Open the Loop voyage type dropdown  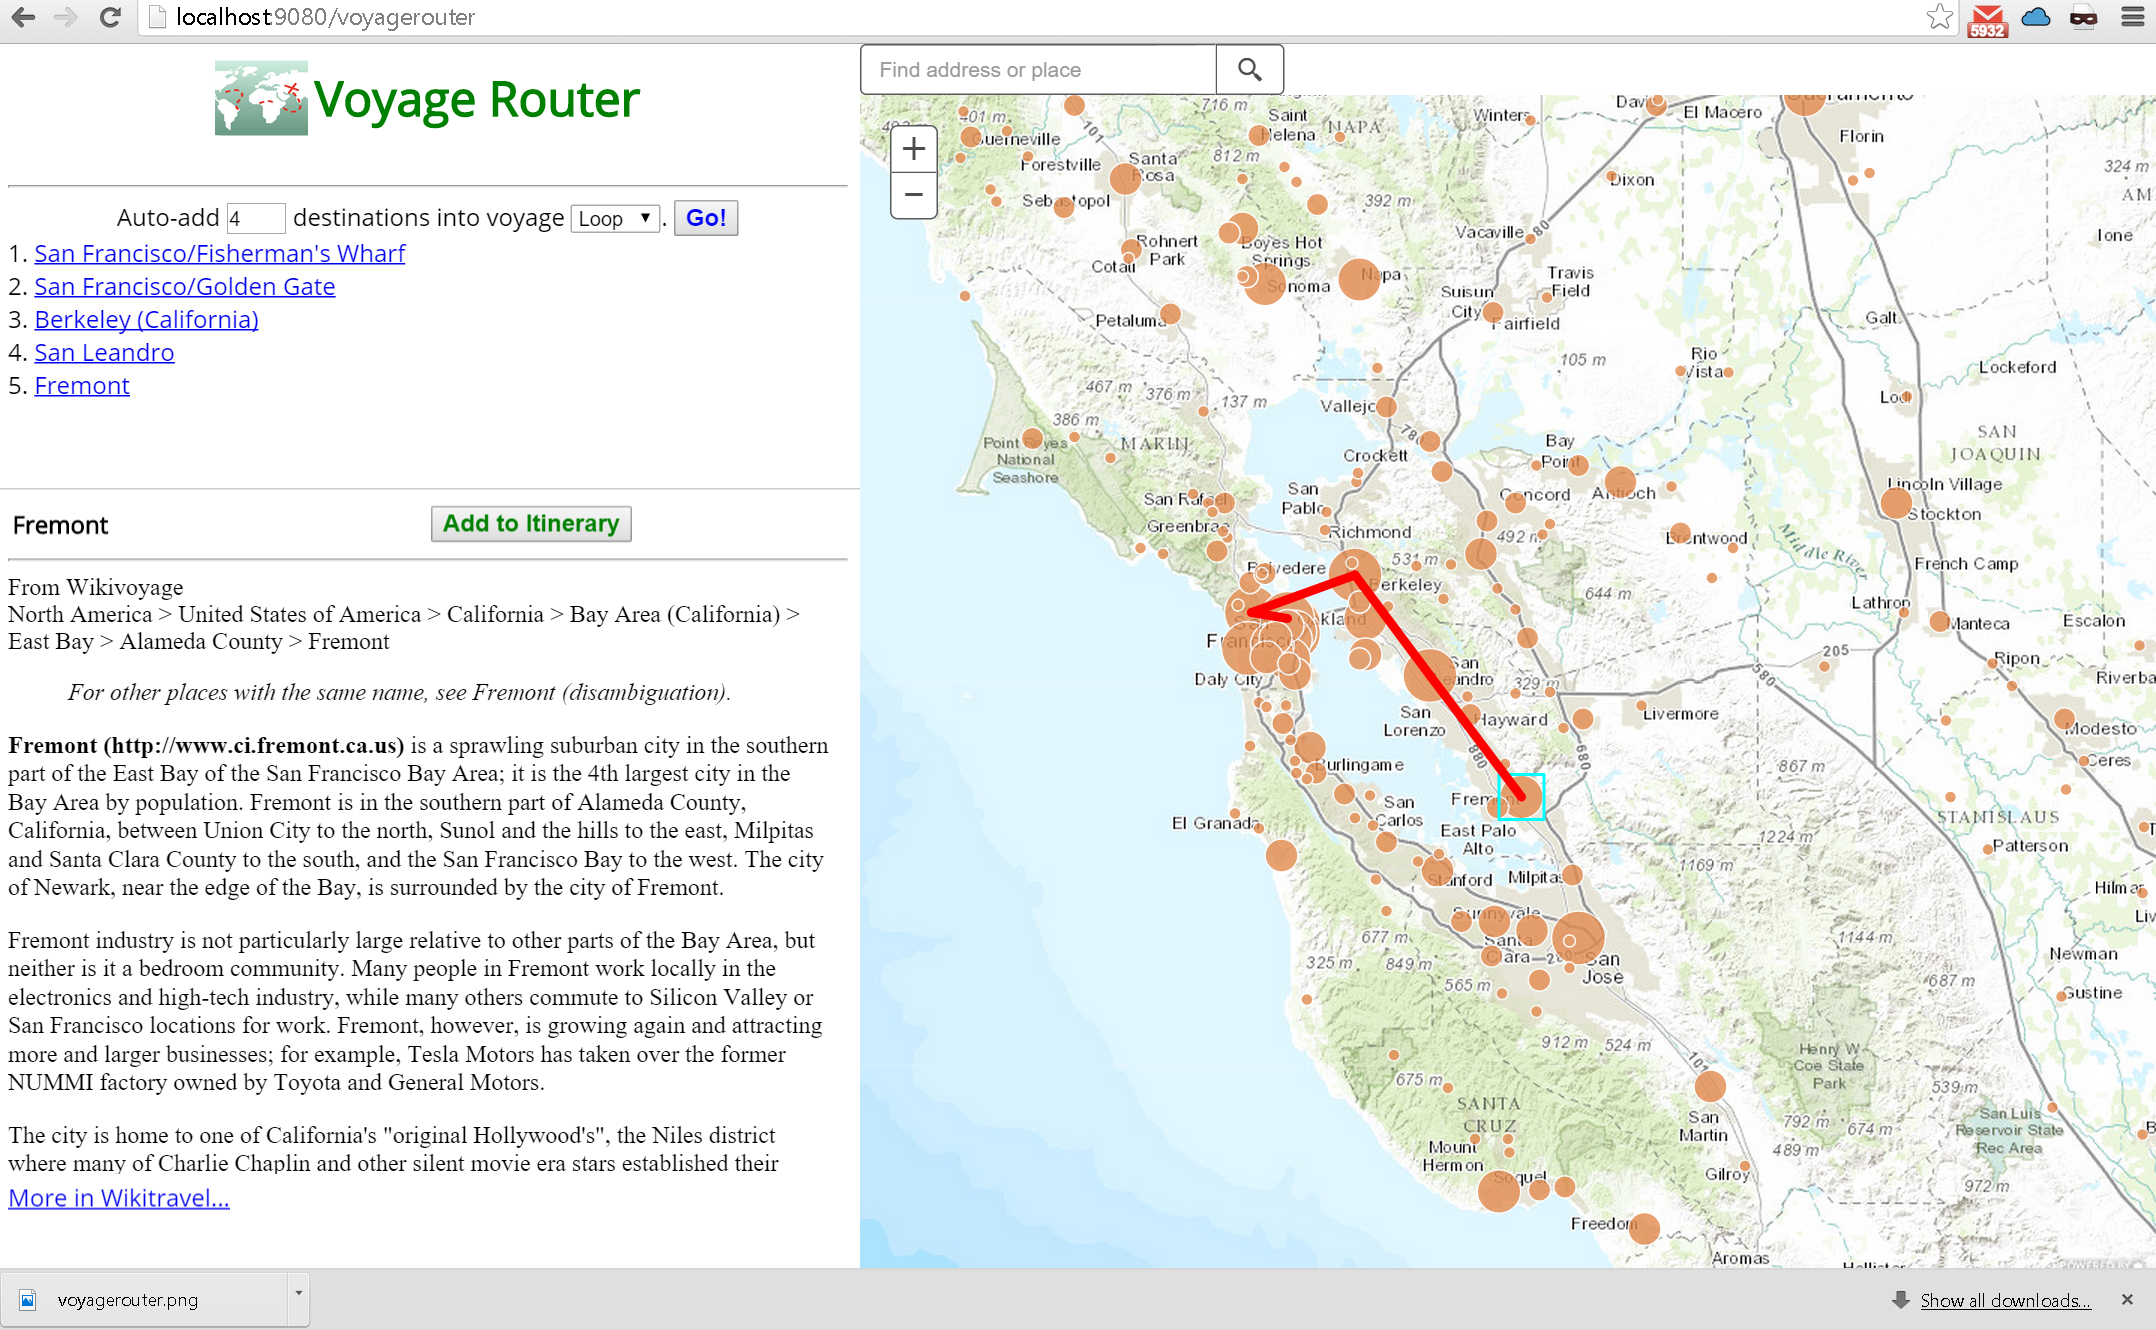[x=615, y=218]
